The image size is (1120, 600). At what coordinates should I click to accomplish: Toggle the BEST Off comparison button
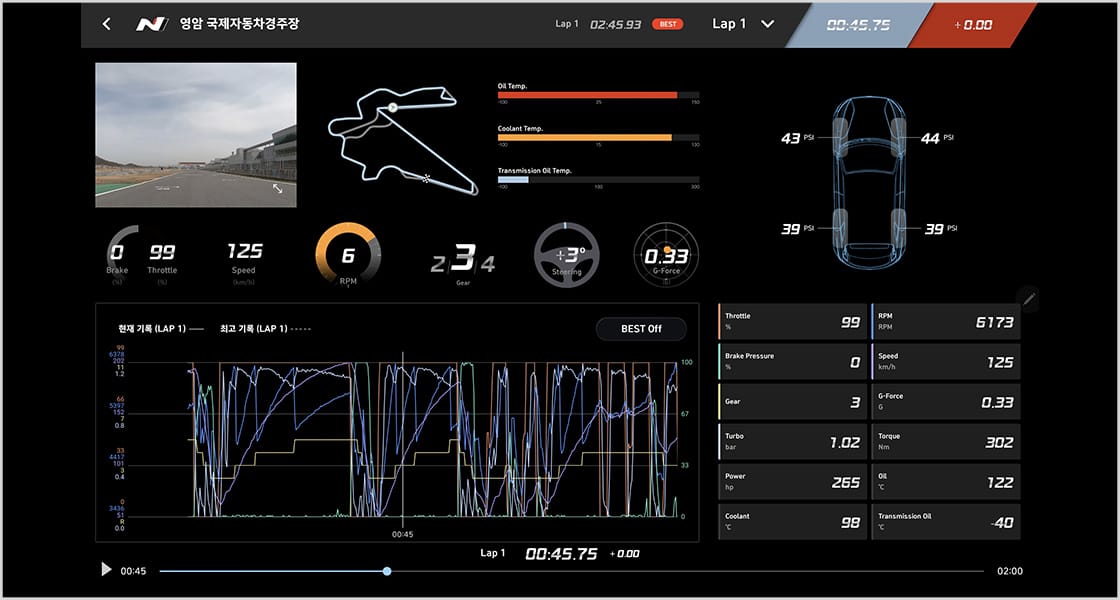[641, 329]
